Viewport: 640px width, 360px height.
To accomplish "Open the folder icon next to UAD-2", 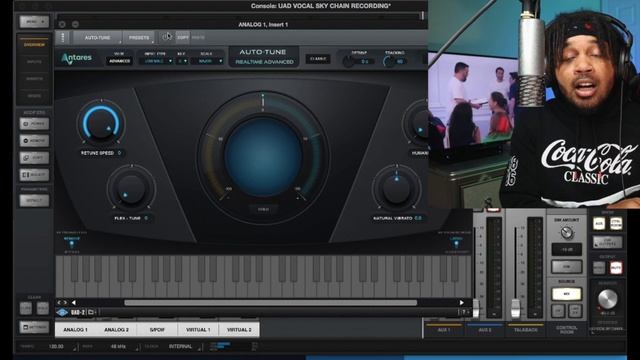I will tap(91, 313).
